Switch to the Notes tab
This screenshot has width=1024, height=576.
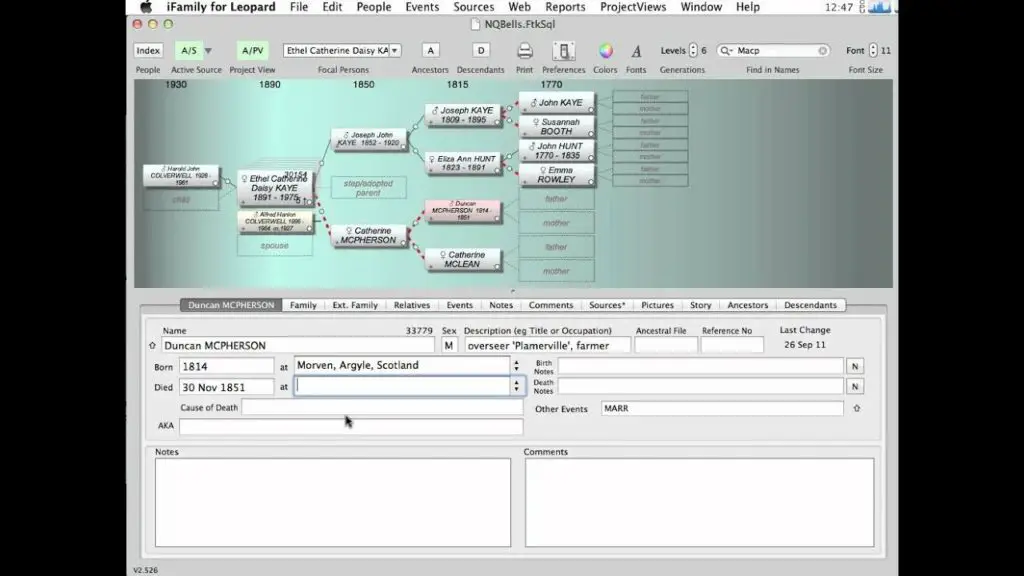click(501, 305)
